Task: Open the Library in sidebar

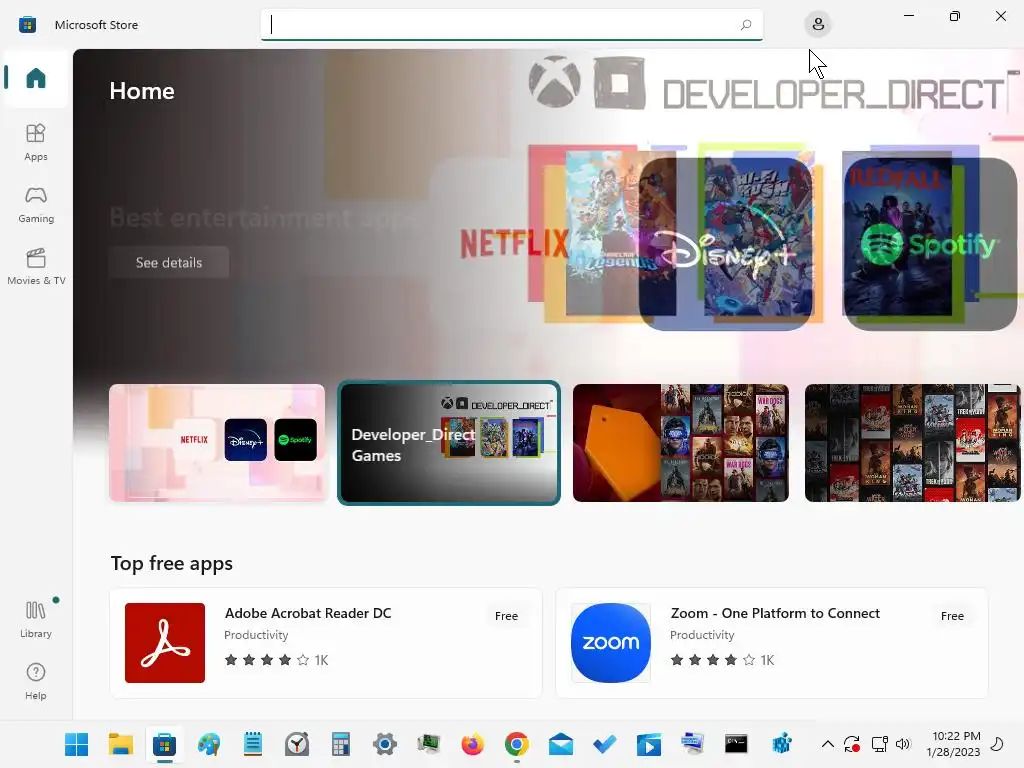Action: pyautogui.click(x=36, y=619)
